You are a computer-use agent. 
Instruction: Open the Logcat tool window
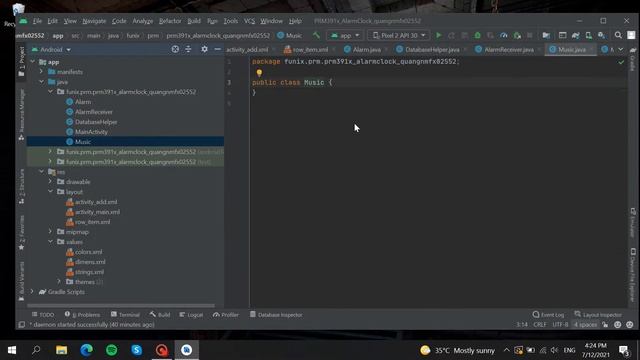tap(191, 315)
